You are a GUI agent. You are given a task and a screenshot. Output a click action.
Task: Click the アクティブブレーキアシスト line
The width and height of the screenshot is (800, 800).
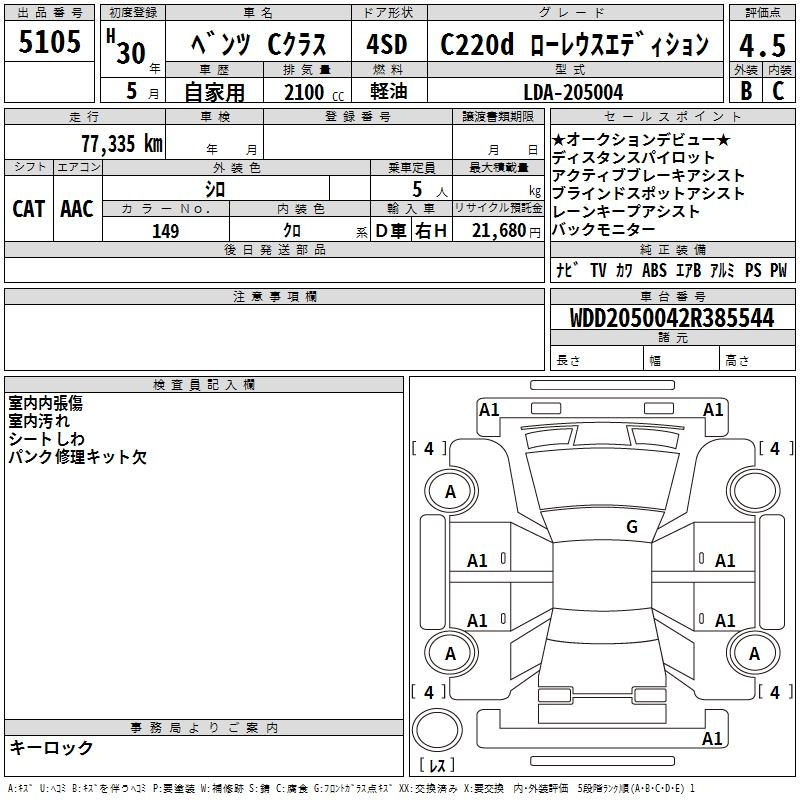pyautogui.click(x=648, y=175)
